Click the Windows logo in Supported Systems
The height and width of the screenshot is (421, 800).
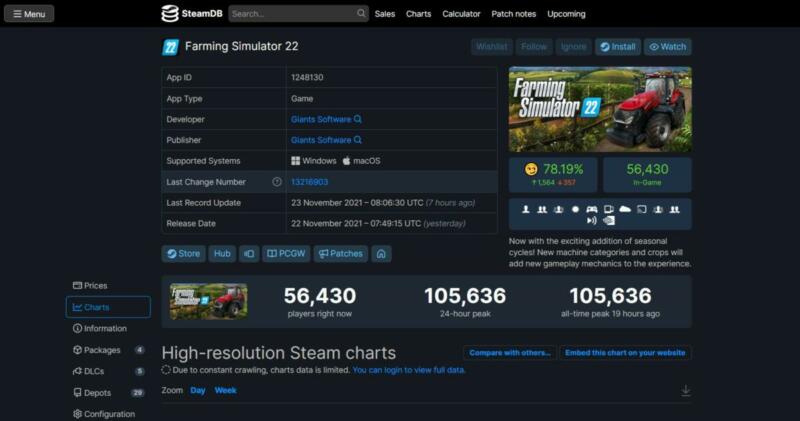pyautogui.click(x=295, y=161)
